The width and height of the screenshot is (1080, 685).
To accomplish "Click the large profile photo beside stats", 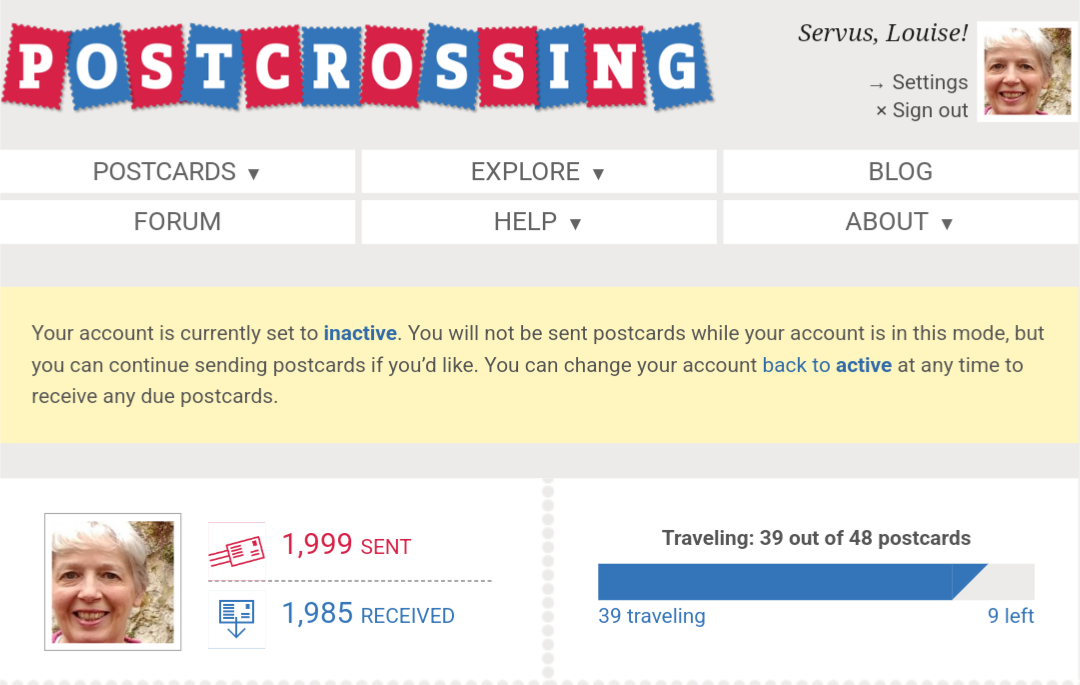I will coord(113,582).
